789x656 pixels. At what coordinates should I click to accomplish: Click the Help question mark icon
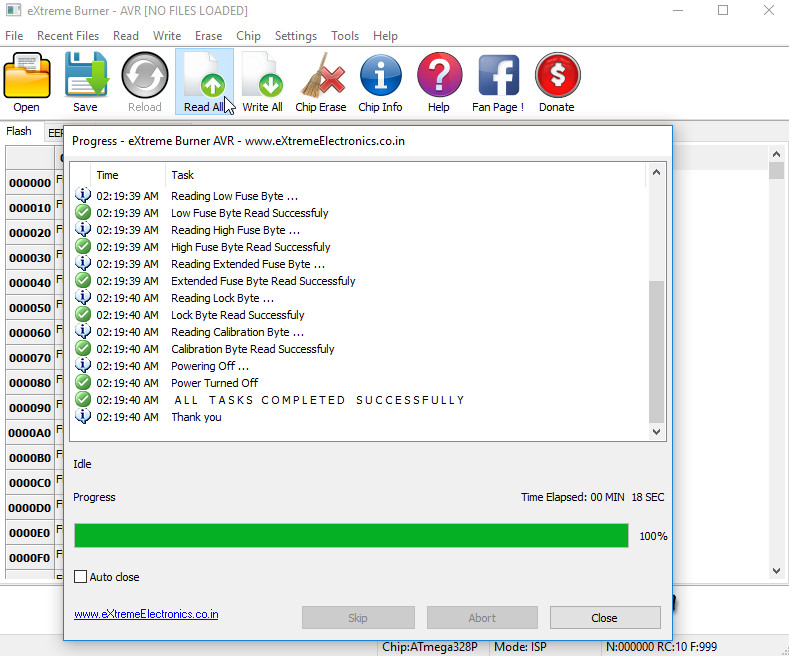439,75
